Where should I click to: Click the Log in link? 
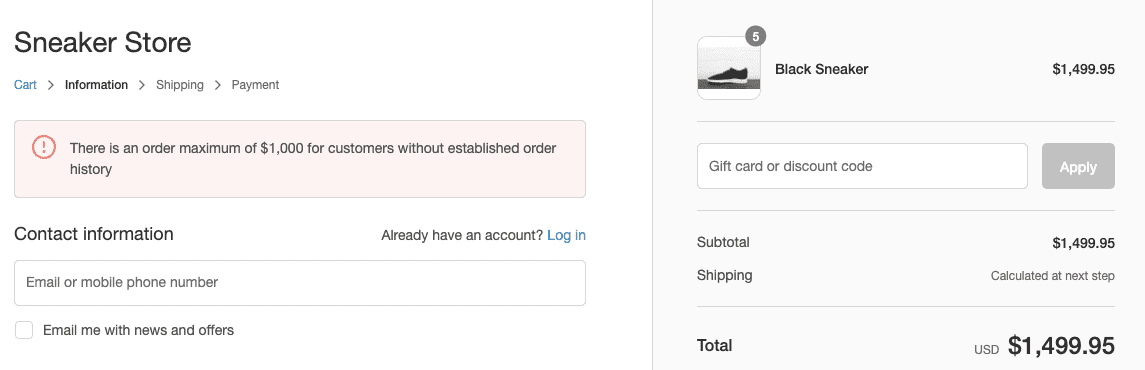tap(566, 235)
